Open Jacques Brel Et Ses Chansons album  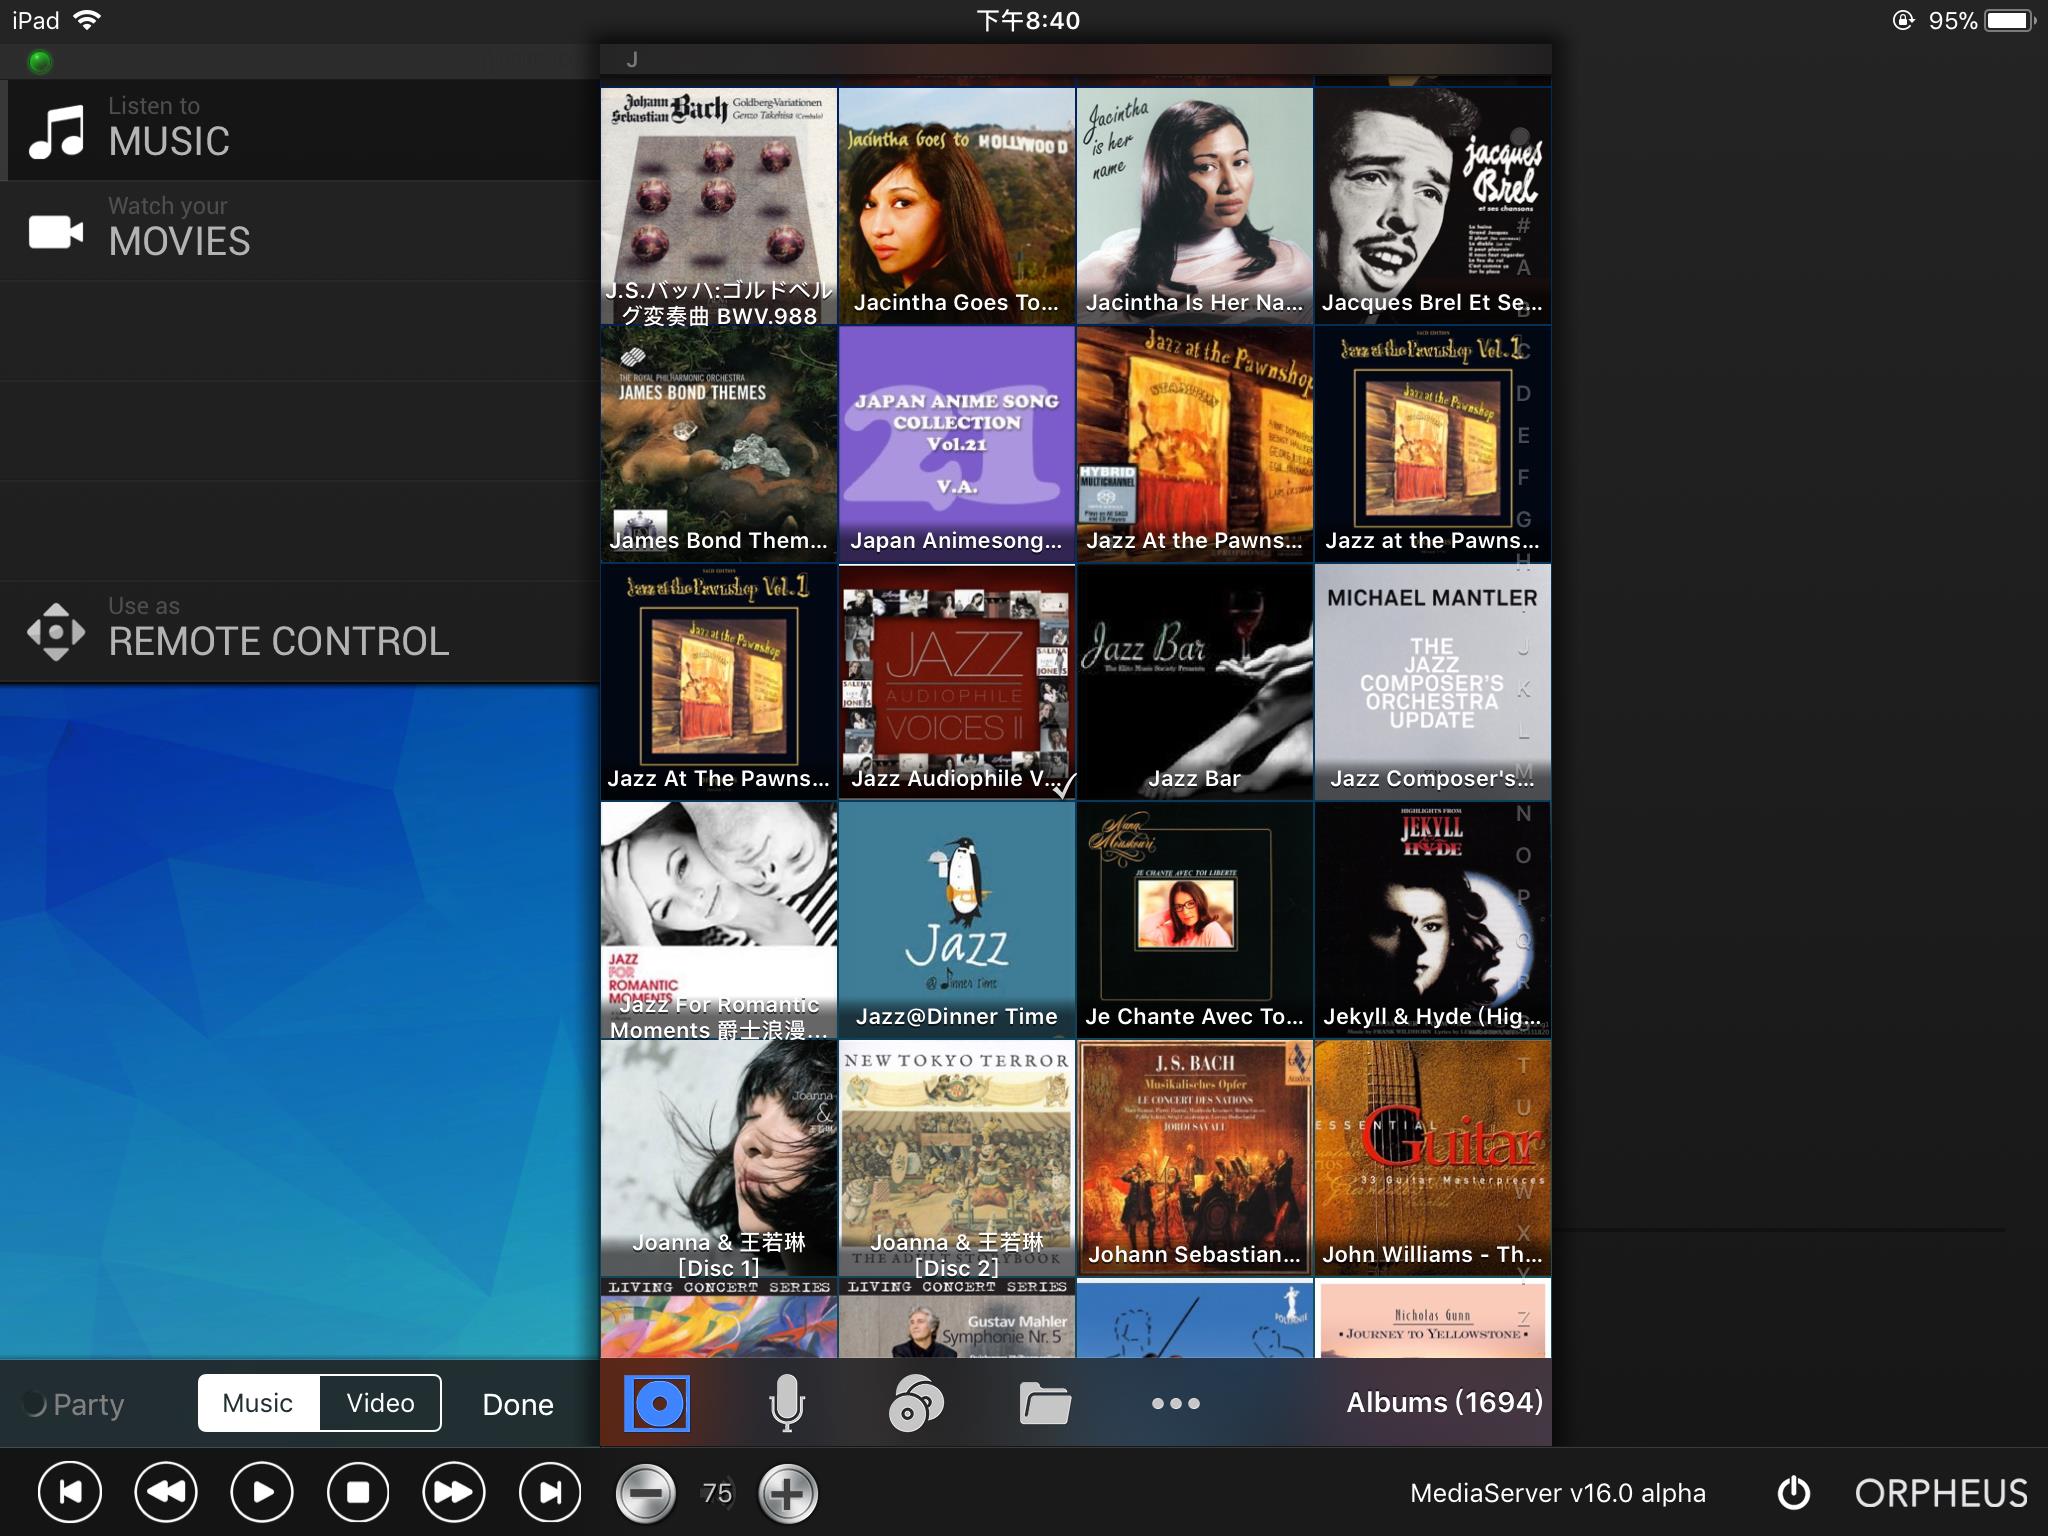point(1433,206)
